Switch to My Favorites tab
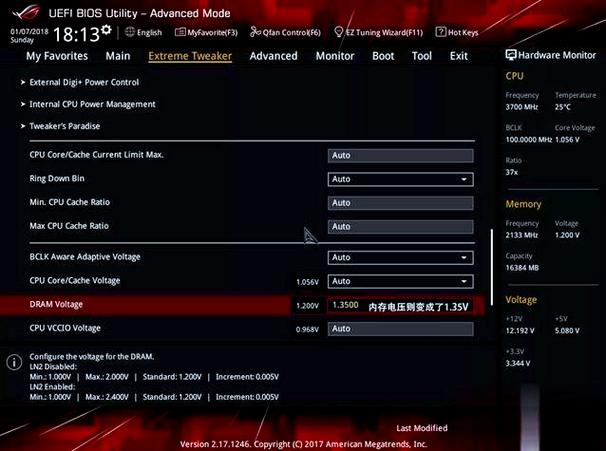The width and height of the screenshot is (606, 451). coord(57,56)
